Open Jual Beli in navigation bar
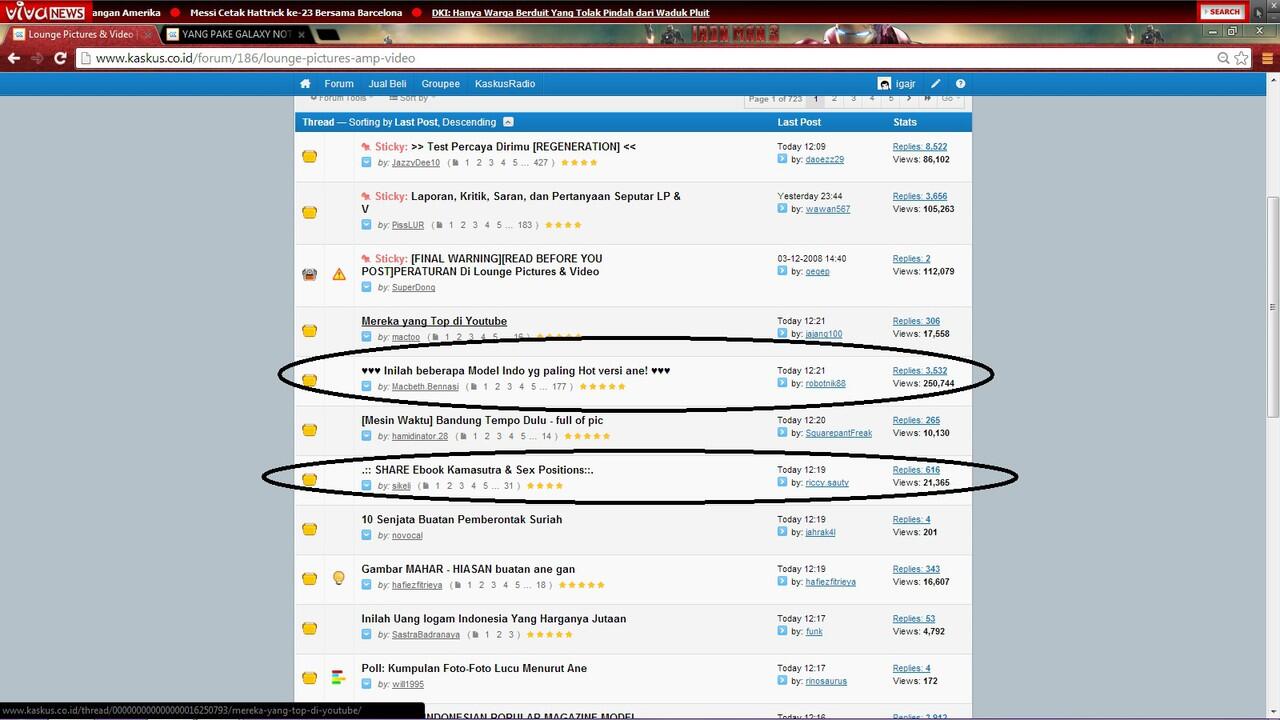 [387, 84]
